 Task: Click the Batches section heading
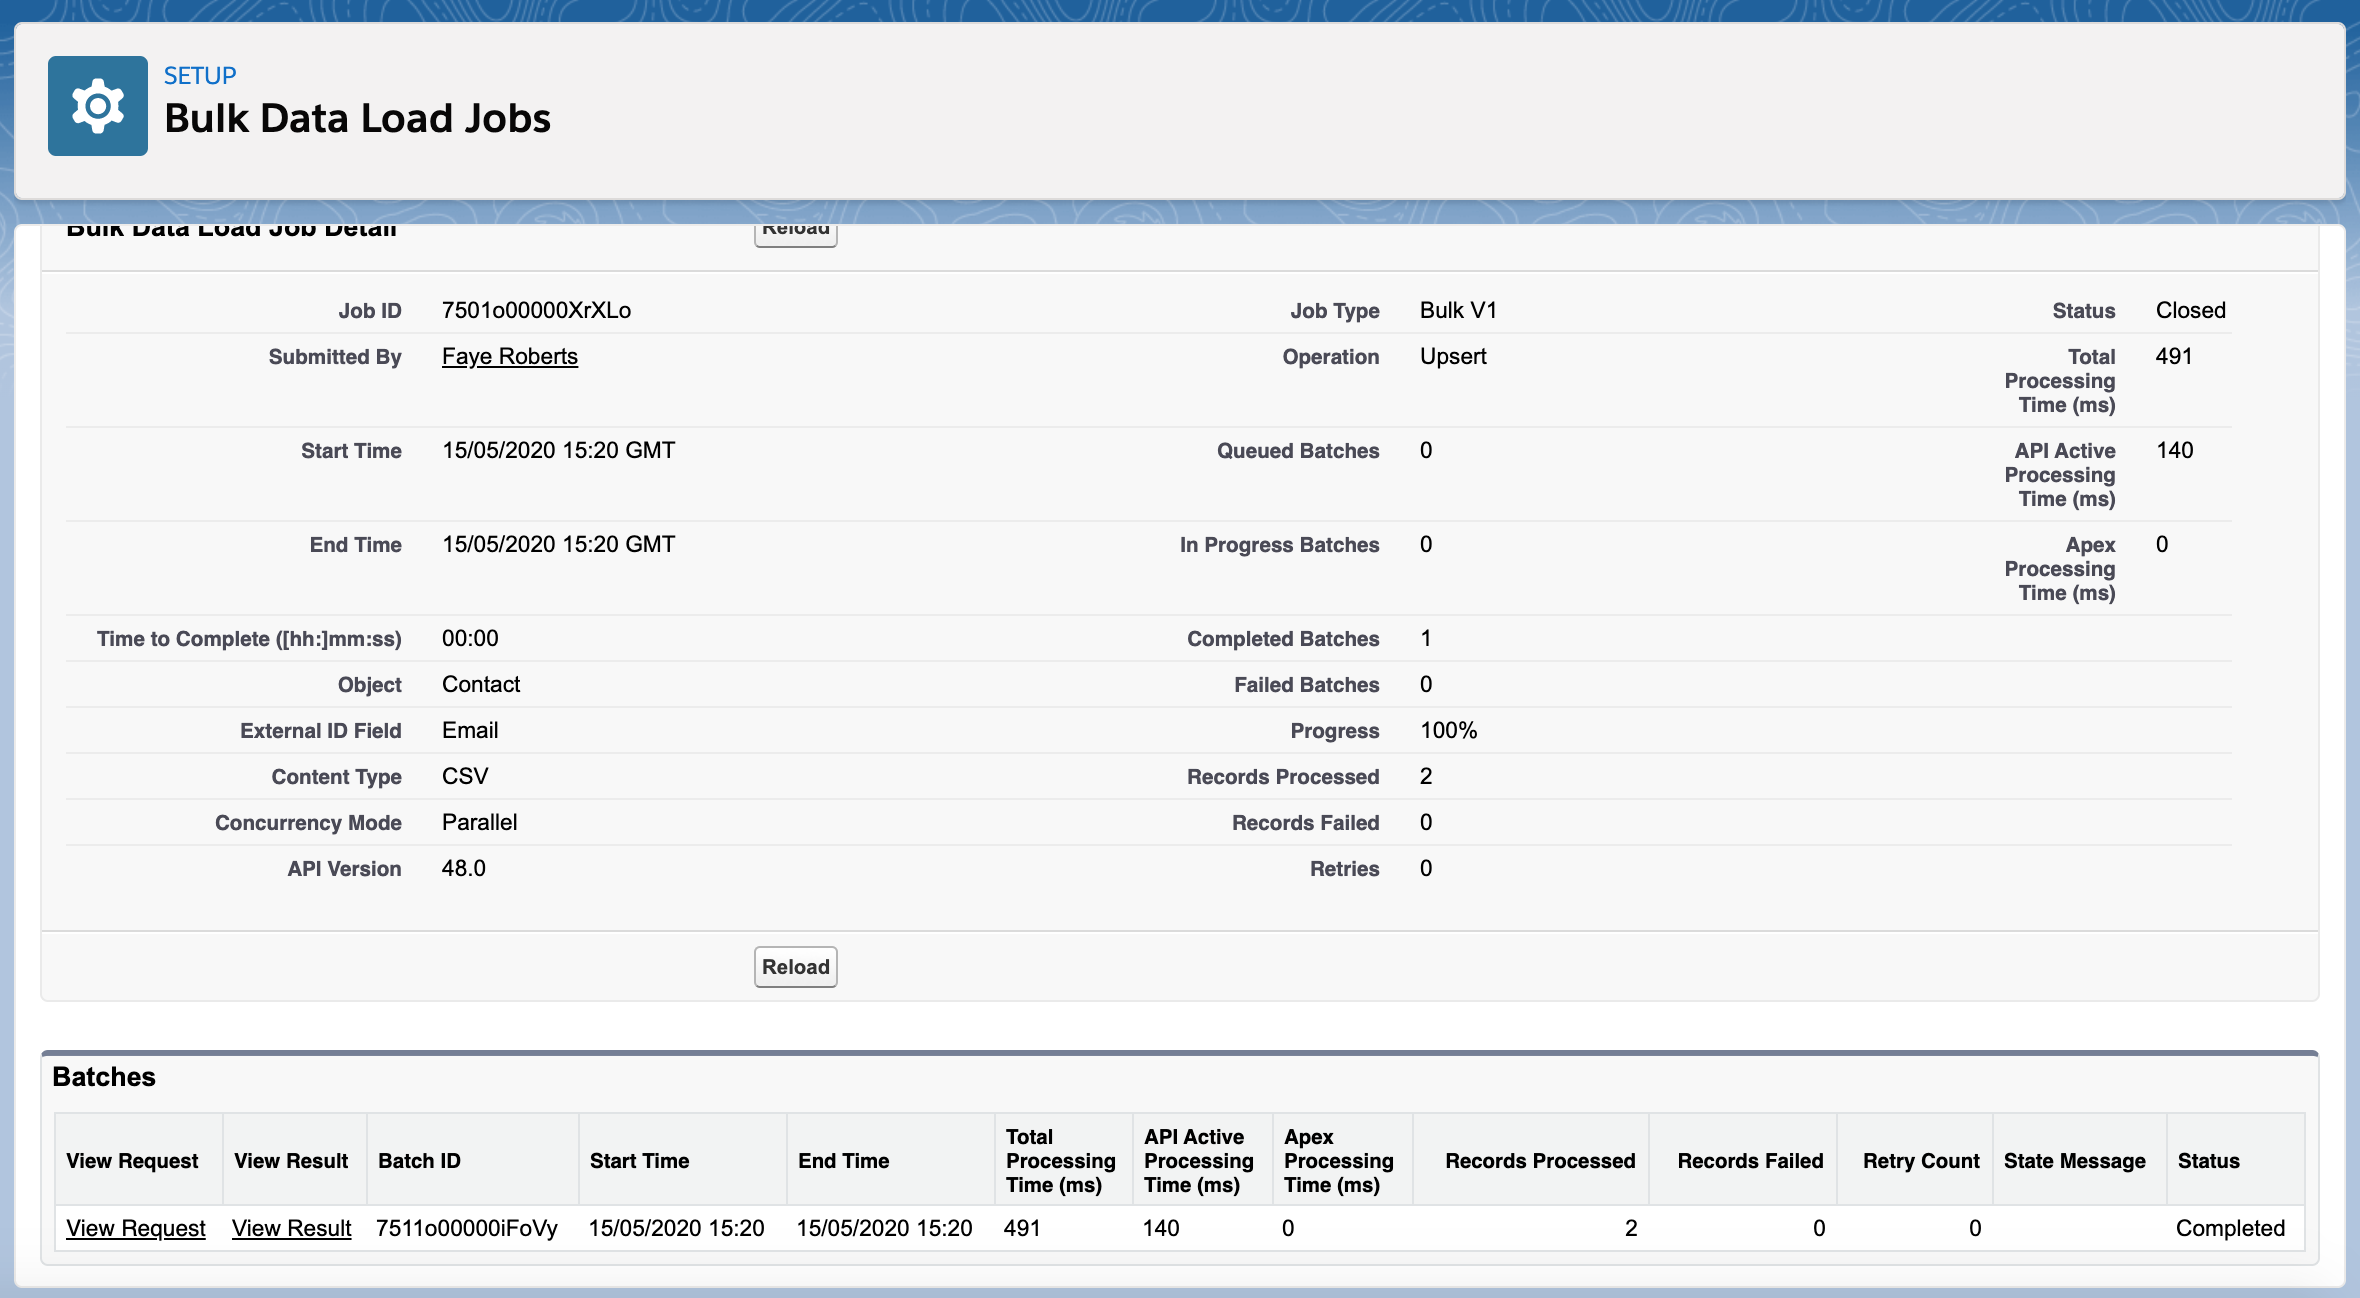coord(104,1077)
